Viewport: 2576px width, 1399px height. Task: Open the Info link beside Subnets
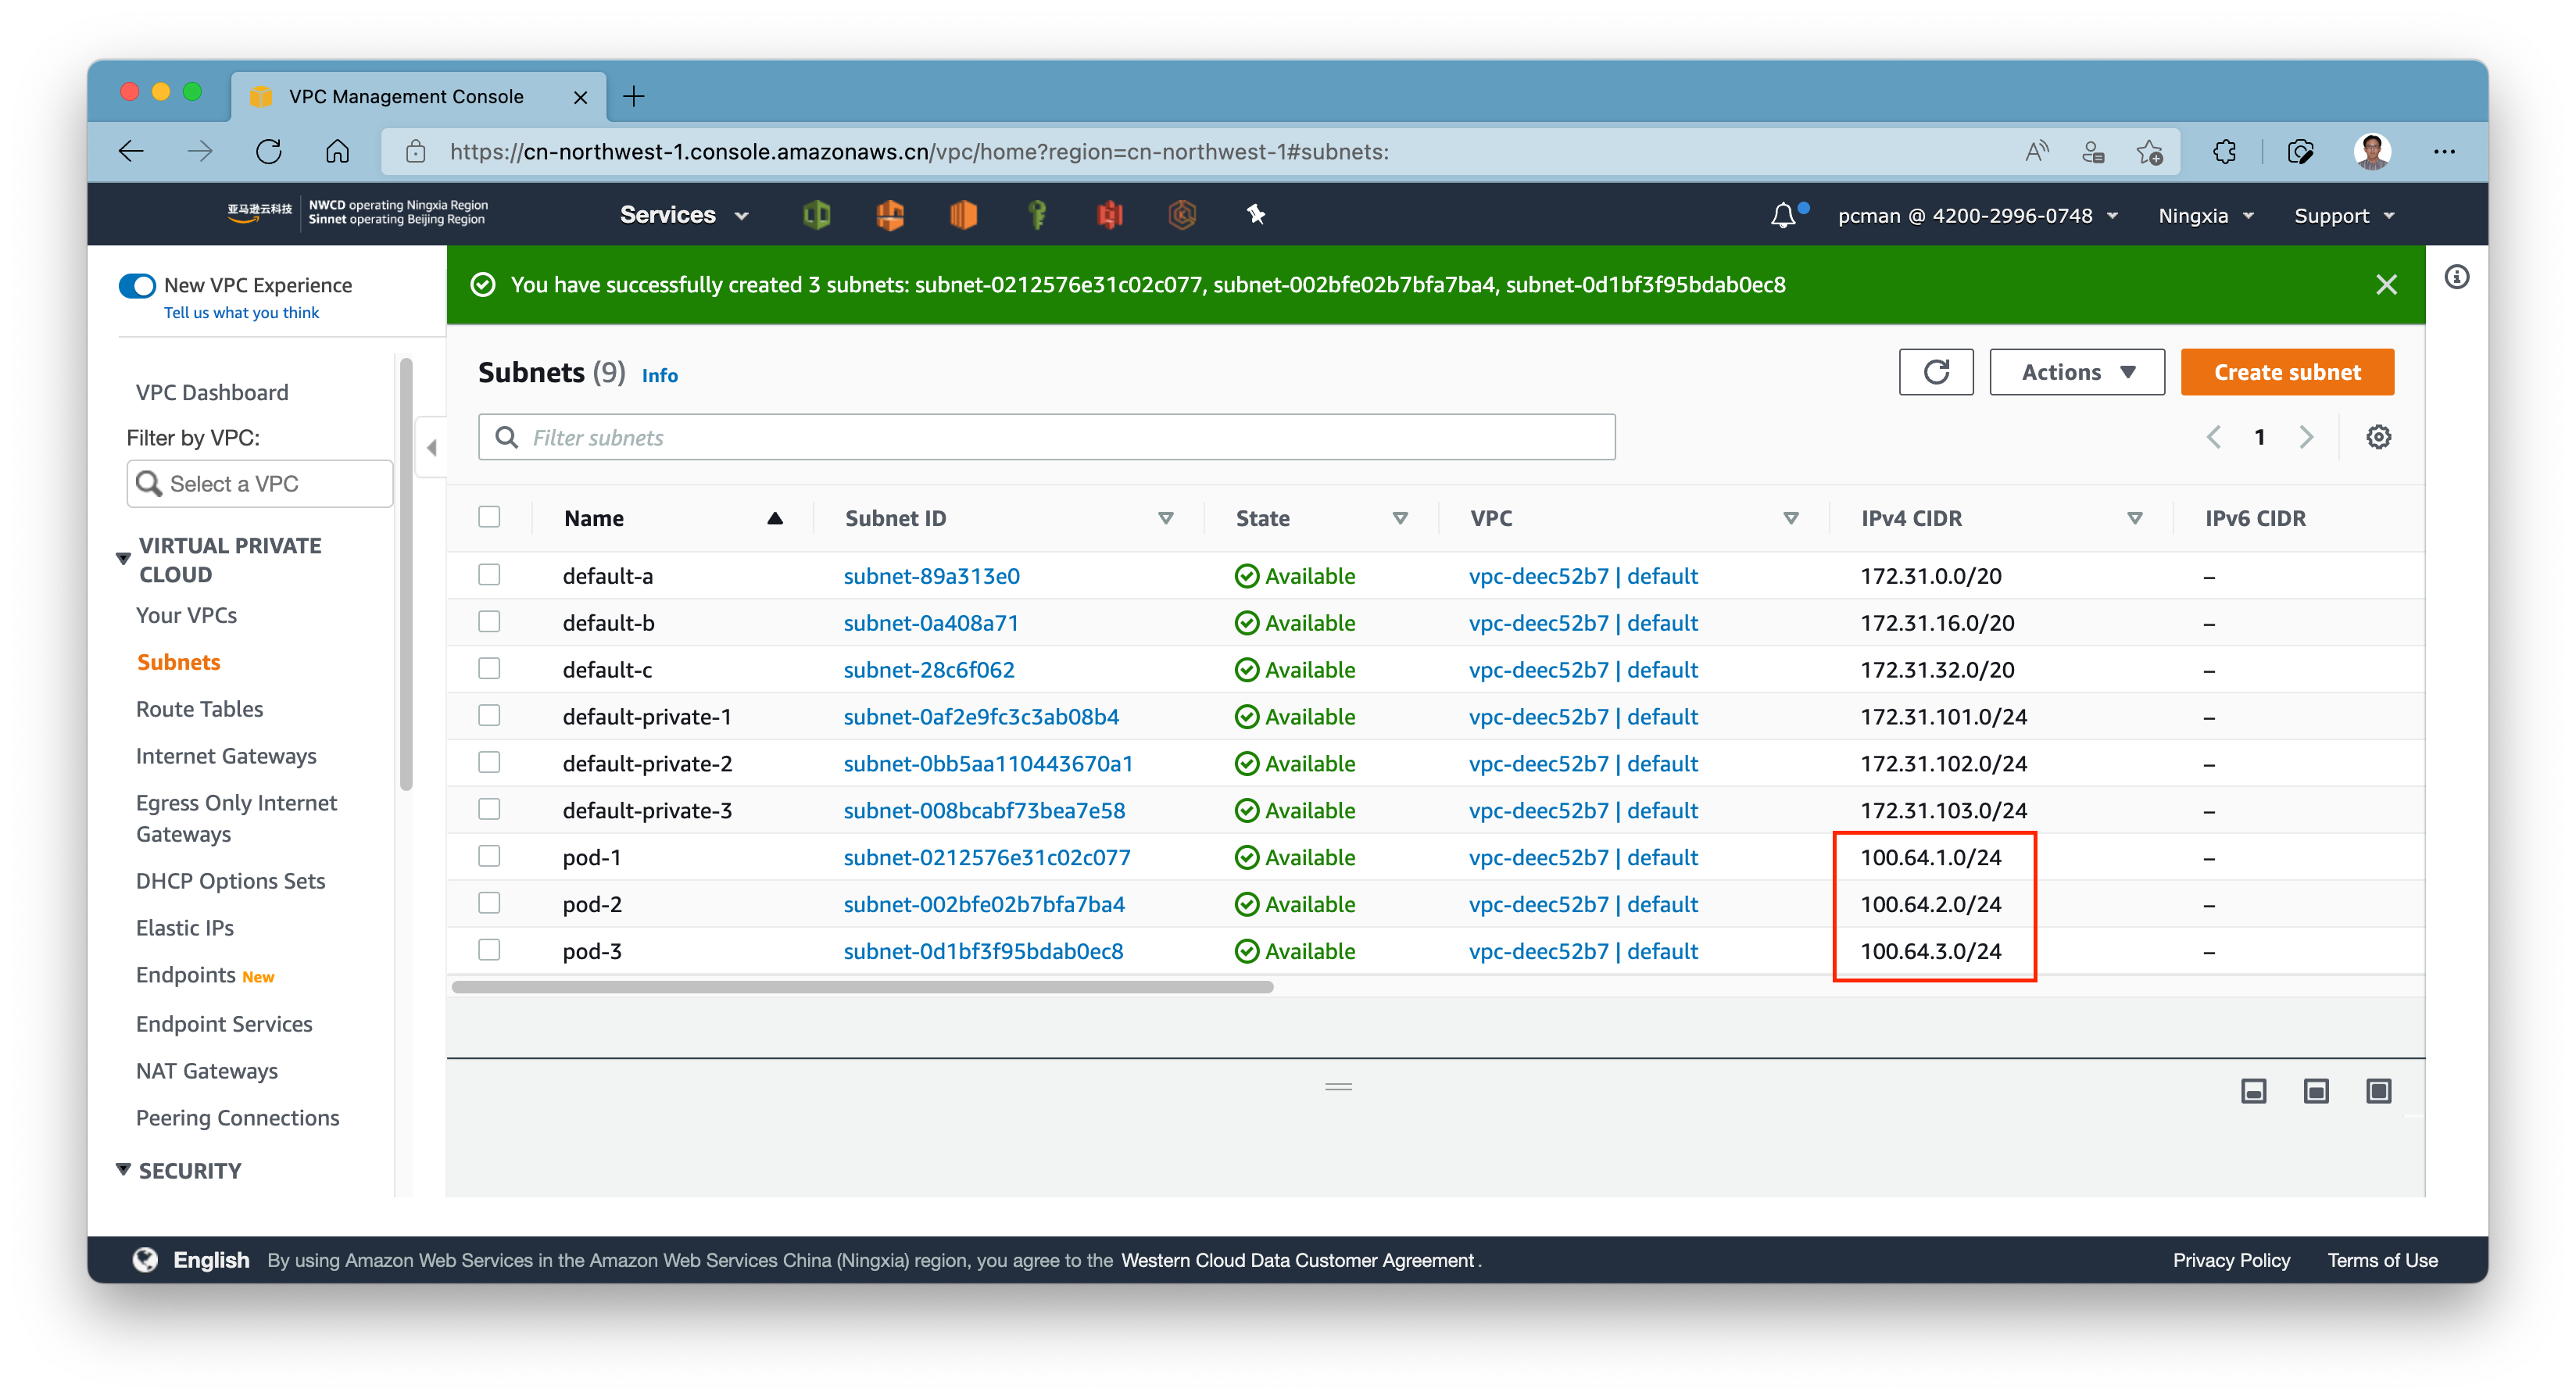point(660,375)
